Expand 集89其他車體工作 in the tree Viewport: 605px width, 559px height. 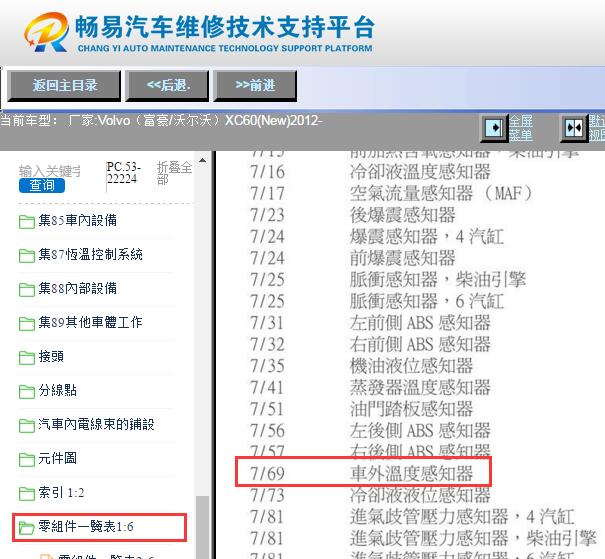point(91,323)
